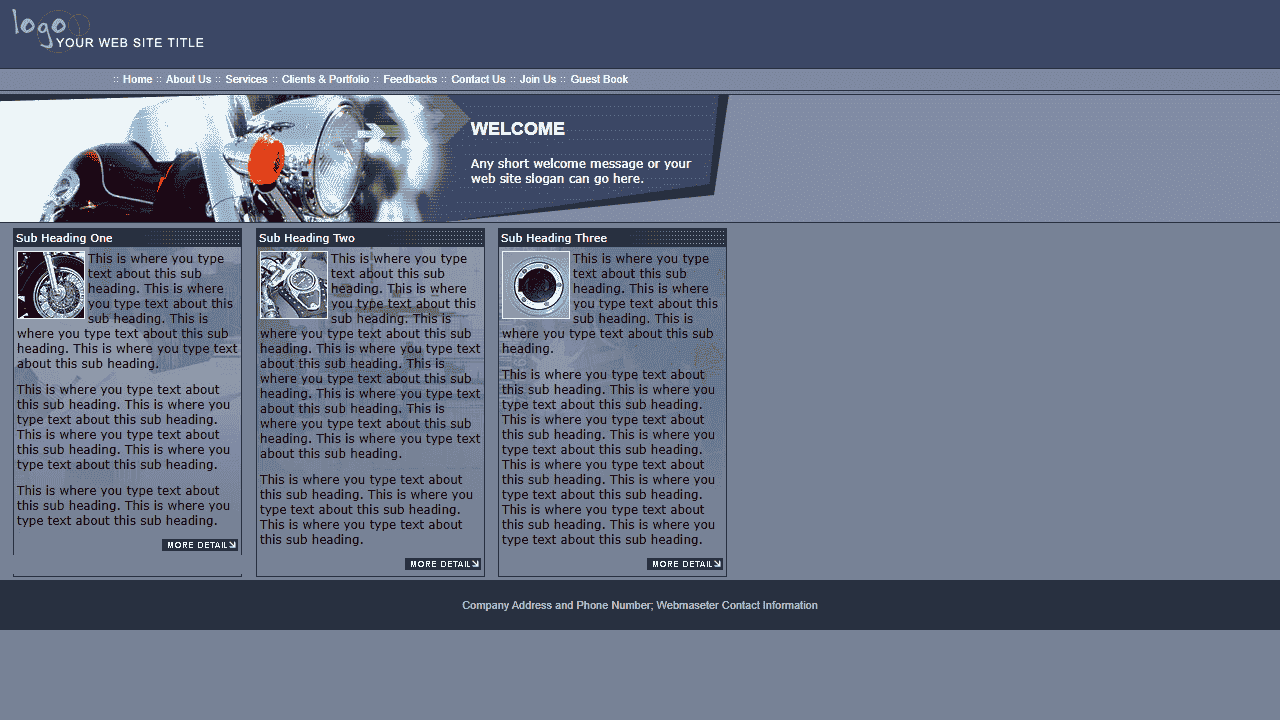Select Clients & Portfolio in navigation
The image size is (1280, 720).
click(325, 80)
